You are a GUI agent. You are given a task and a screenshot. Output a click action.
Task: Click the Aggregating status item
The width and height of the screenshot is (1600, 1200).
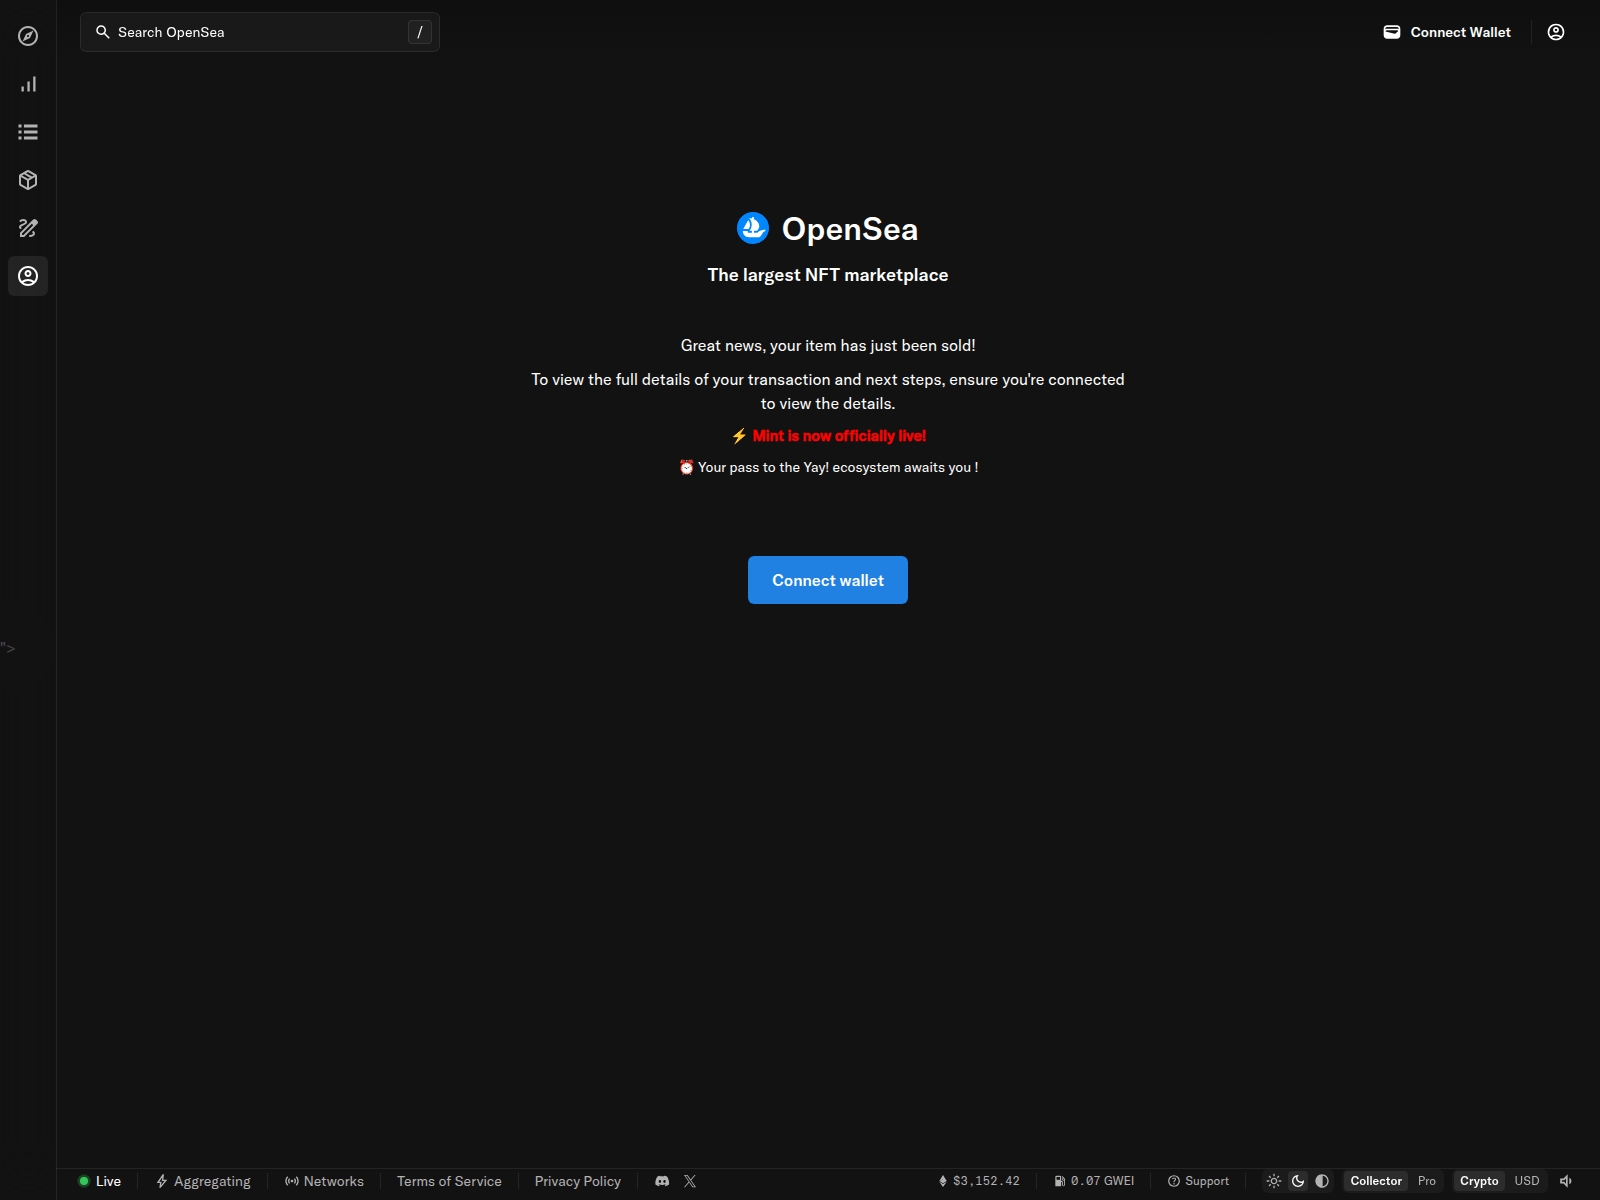point(203,1181)
